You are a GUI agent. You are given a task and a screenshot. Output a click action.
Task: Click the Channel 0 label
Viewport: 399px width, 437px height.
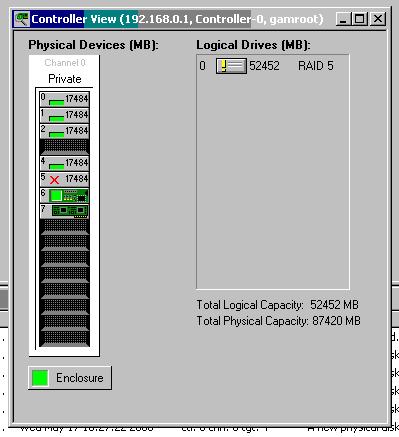(x=65, y=63)
